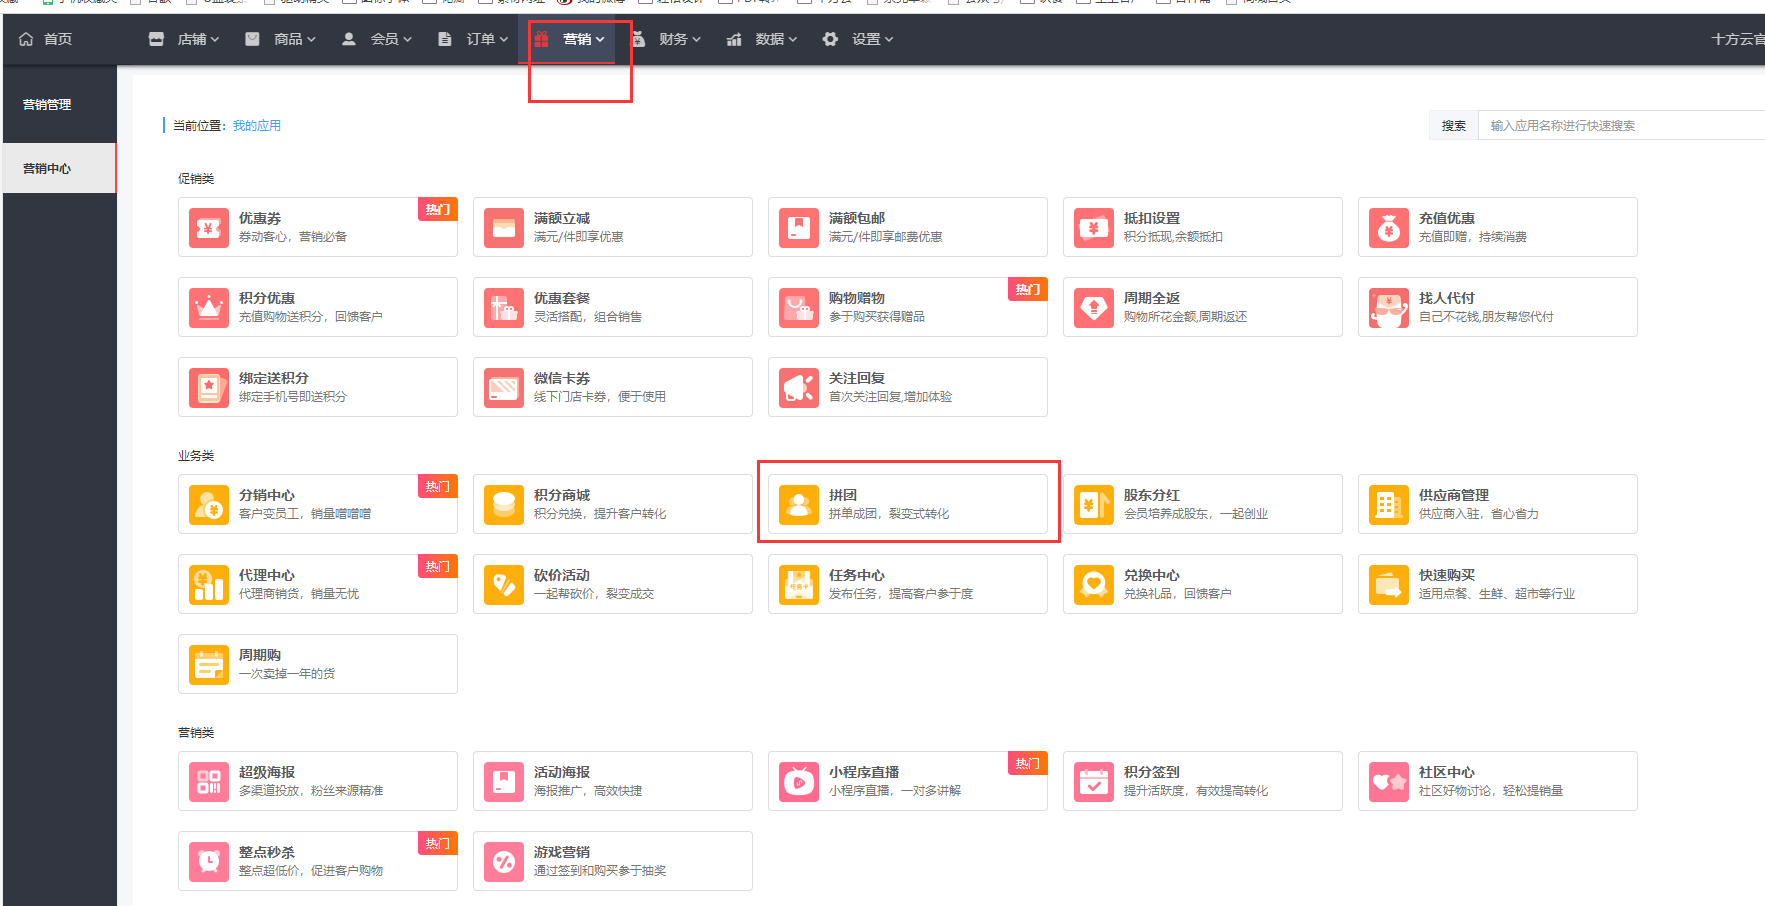Screen dimensions: 1765x906
Task: Click the 拼单成团，裂变式转化 text
Action: 889,514
